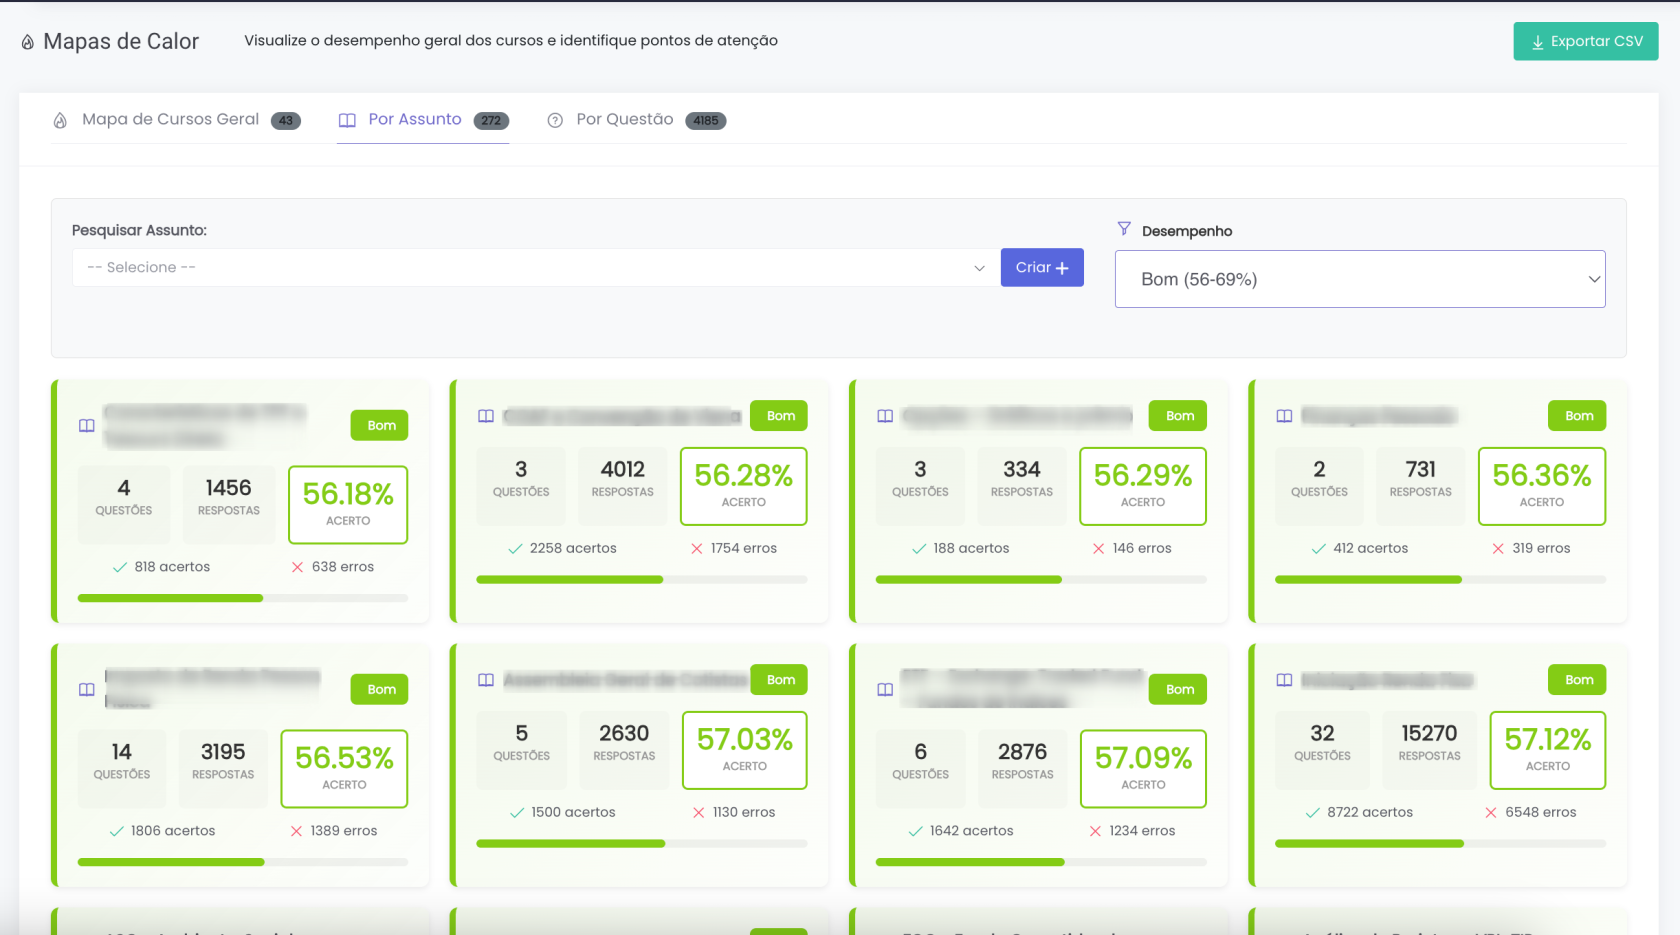Click the flame icon beside Mapas de Calor
1680x935 pixels.
click(x=28, y=42)
